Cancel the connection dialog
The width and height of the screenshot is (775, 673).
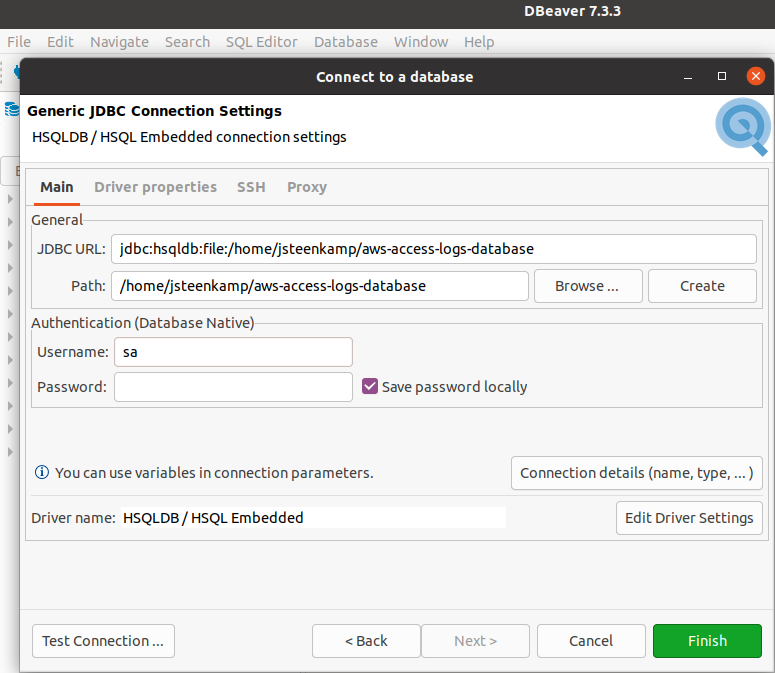(591, 641)
